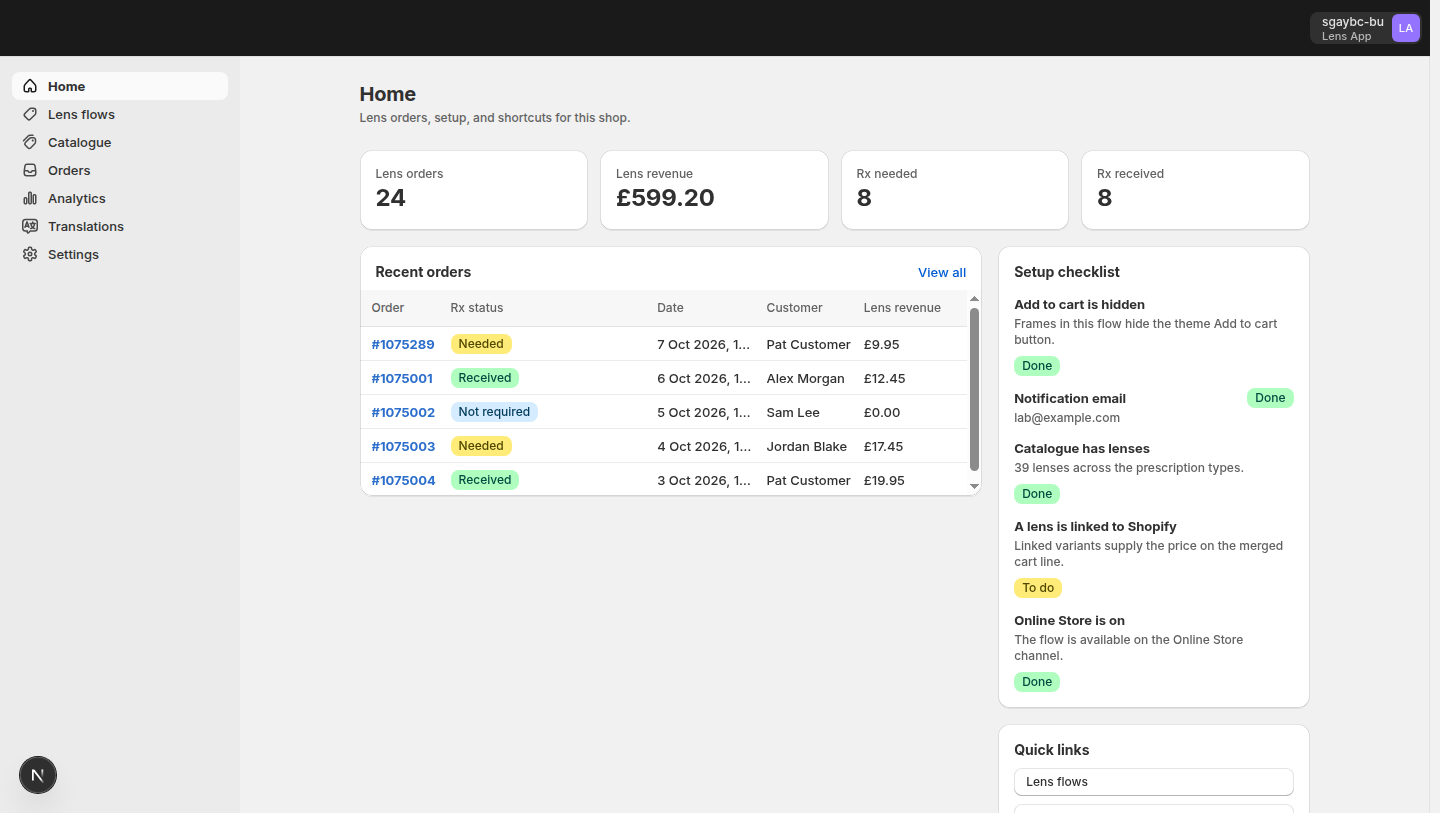Click the lab@example.com email text
1440x813 pixels.
click(x=1067, y=418)
